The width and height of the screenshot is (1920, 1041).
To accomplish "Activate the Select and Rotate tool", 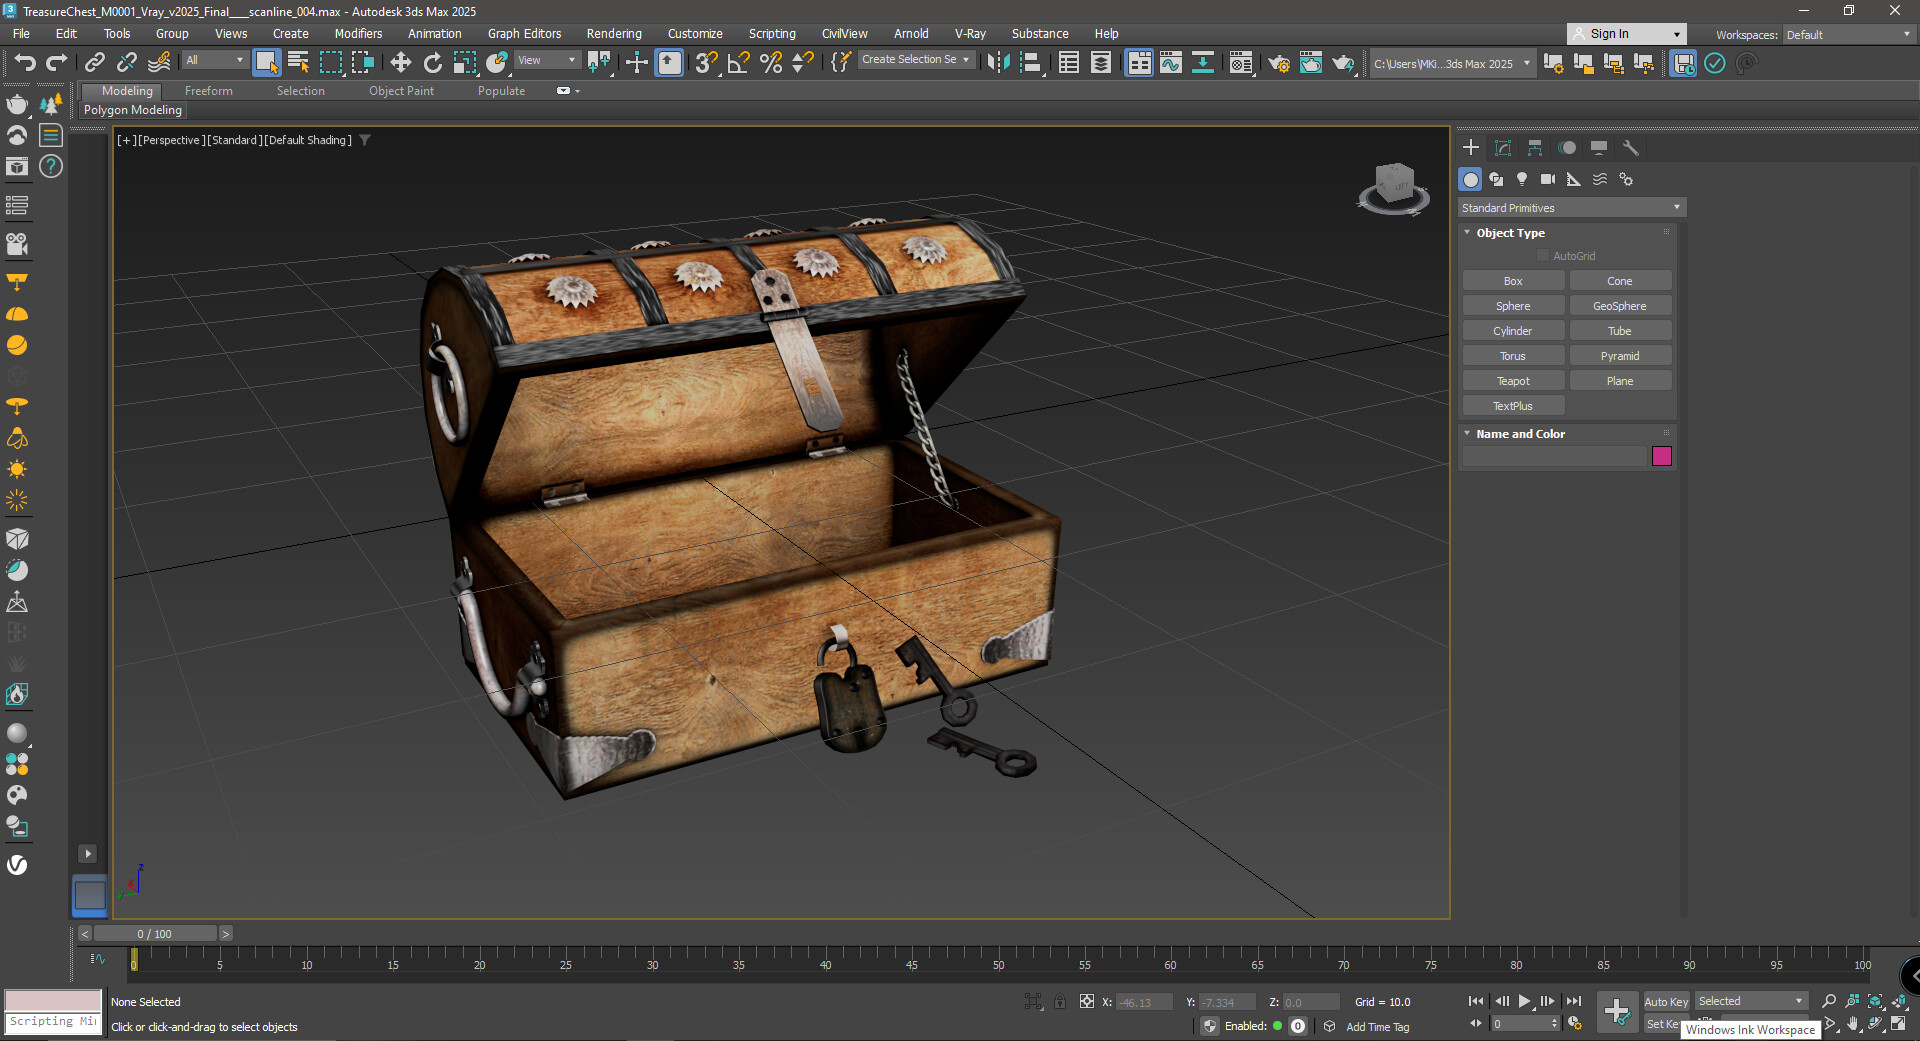I will click(432, 62).
